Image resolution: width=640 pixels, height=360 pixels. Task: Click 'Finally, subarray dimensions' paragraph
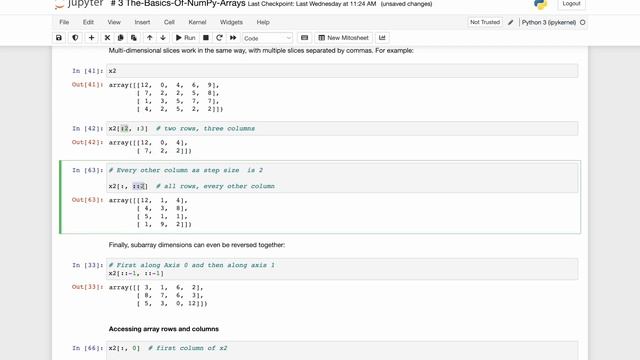coord(197,245)
